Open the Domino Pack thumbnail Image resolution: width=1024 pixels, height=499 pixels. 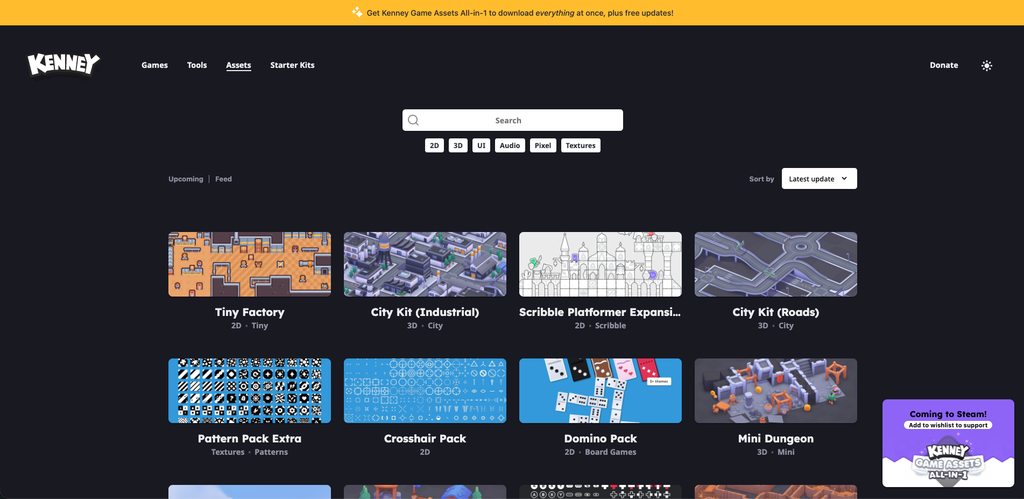point(600,391)
